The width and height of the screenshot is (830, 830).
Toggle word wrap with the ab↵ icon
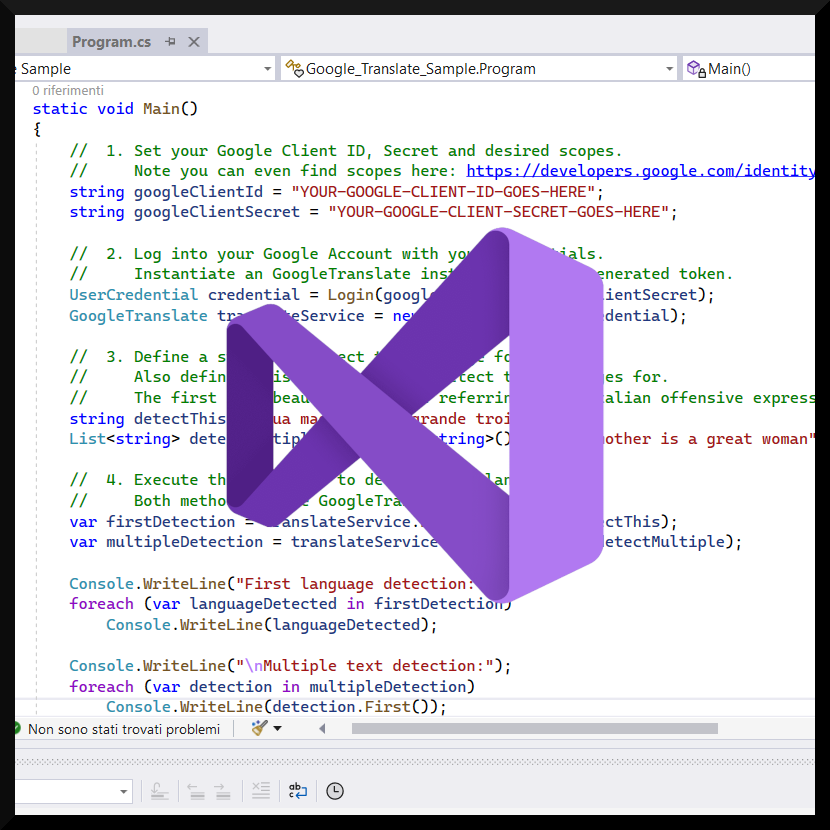pos(297,791)
